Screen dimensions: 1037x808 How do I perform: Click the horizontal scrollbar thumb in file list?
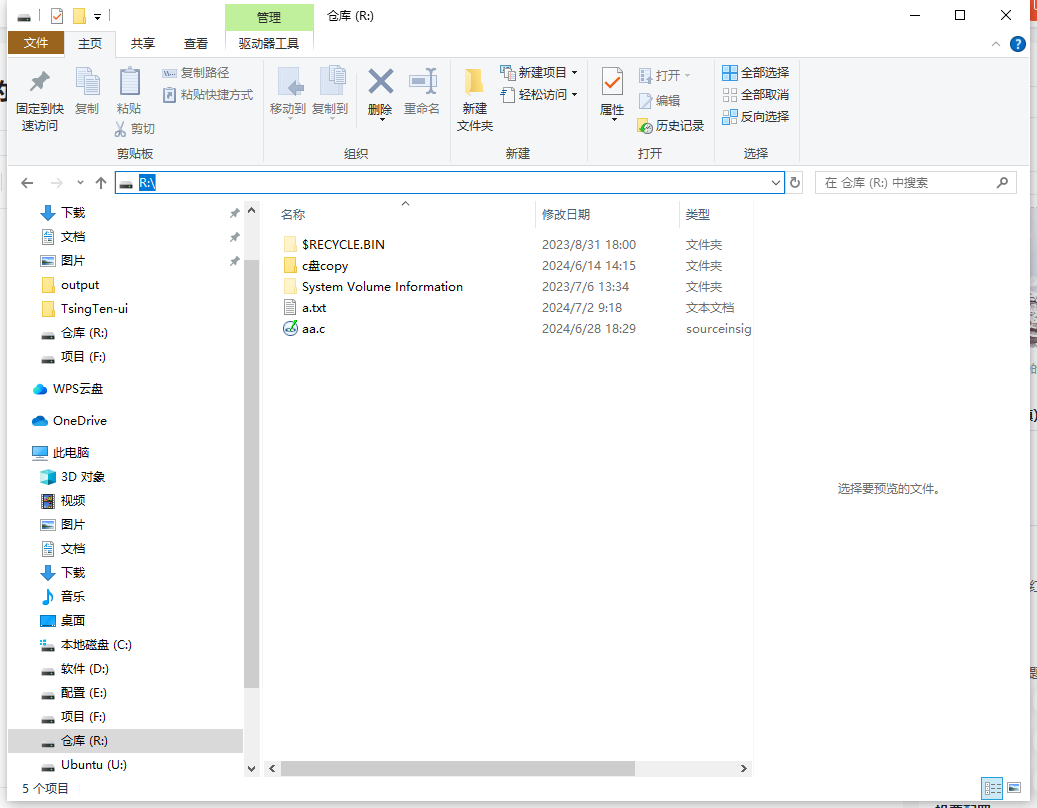[458, 768]
